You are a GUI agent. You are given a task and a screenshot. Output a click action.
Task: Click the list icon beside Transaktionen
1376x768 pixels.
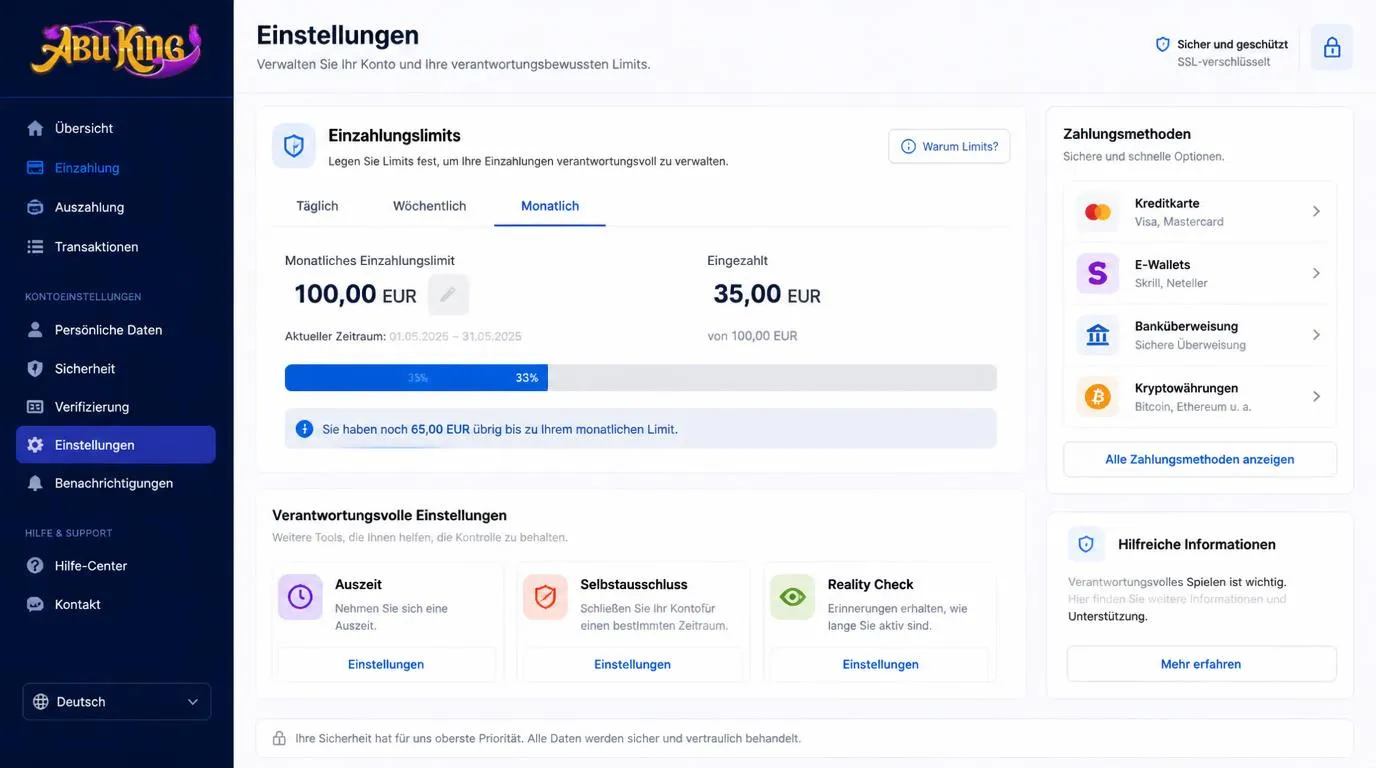click(x=35, y=246)
